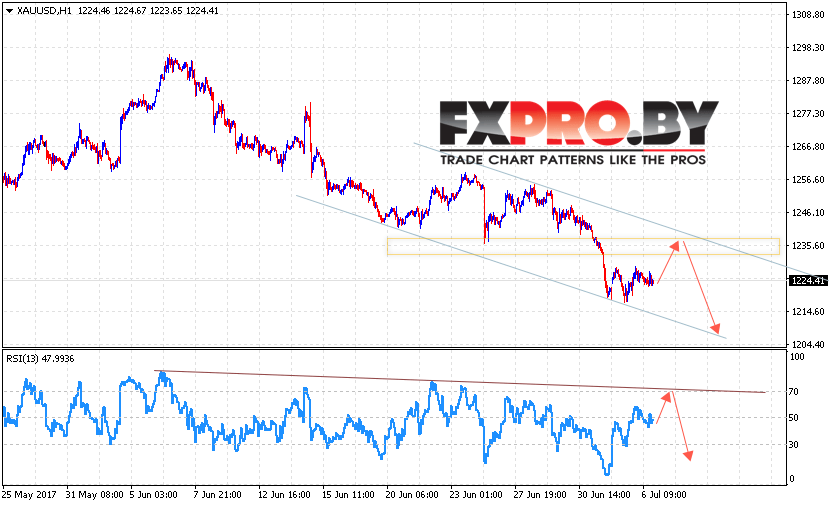Select the 20 Jun 06:00 time label

pos(412,495)
